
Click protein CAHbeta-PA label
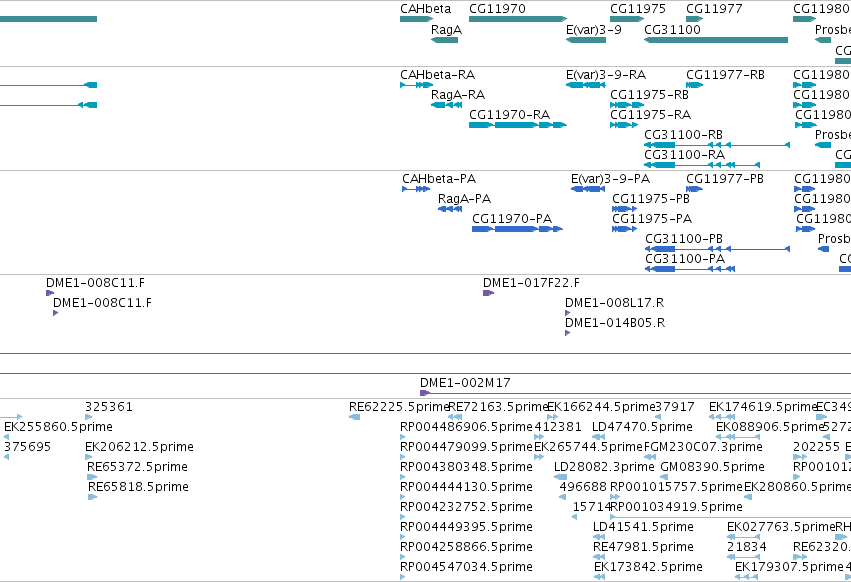point(439,179)
